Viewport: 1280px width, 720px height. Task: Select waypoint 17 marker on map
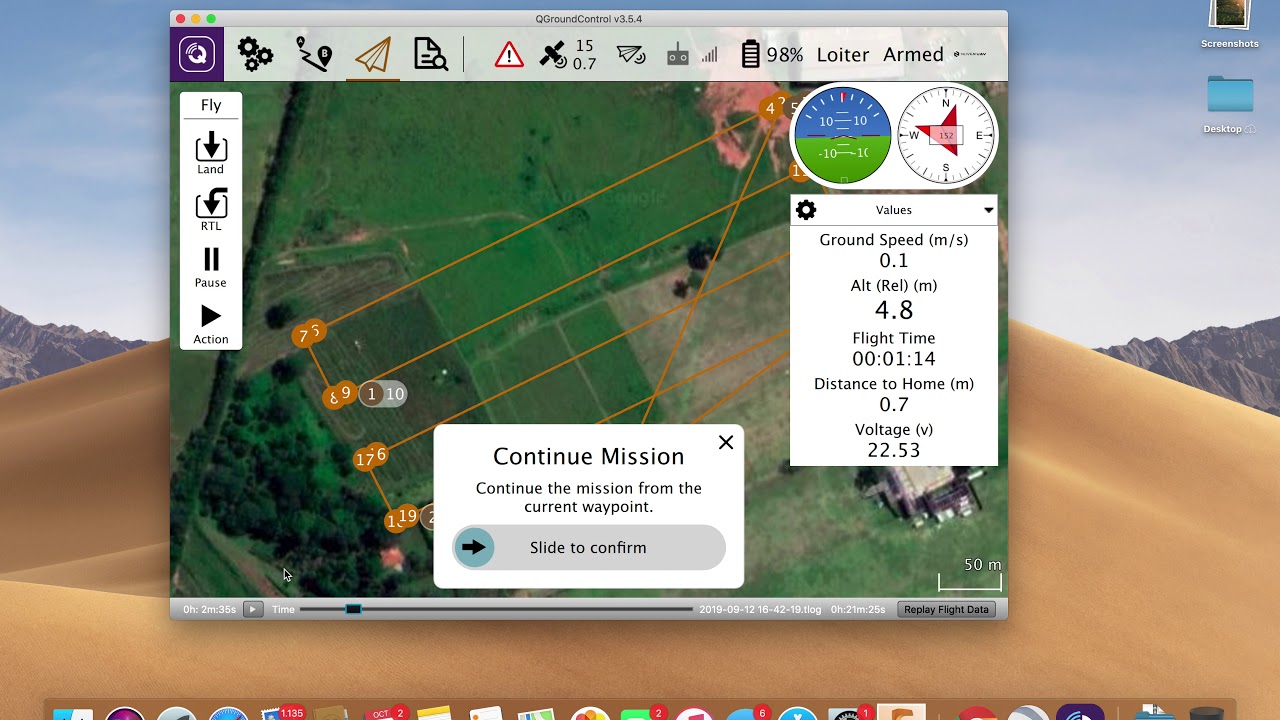point(364,460)
